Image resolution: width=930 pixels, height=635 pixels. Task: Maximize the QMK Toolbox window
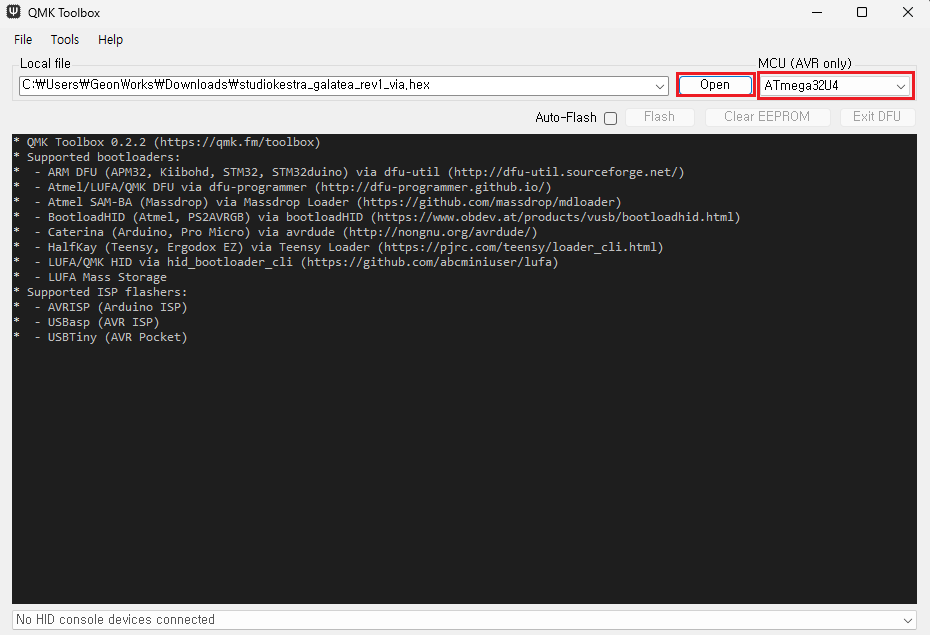tap(862, 12)
